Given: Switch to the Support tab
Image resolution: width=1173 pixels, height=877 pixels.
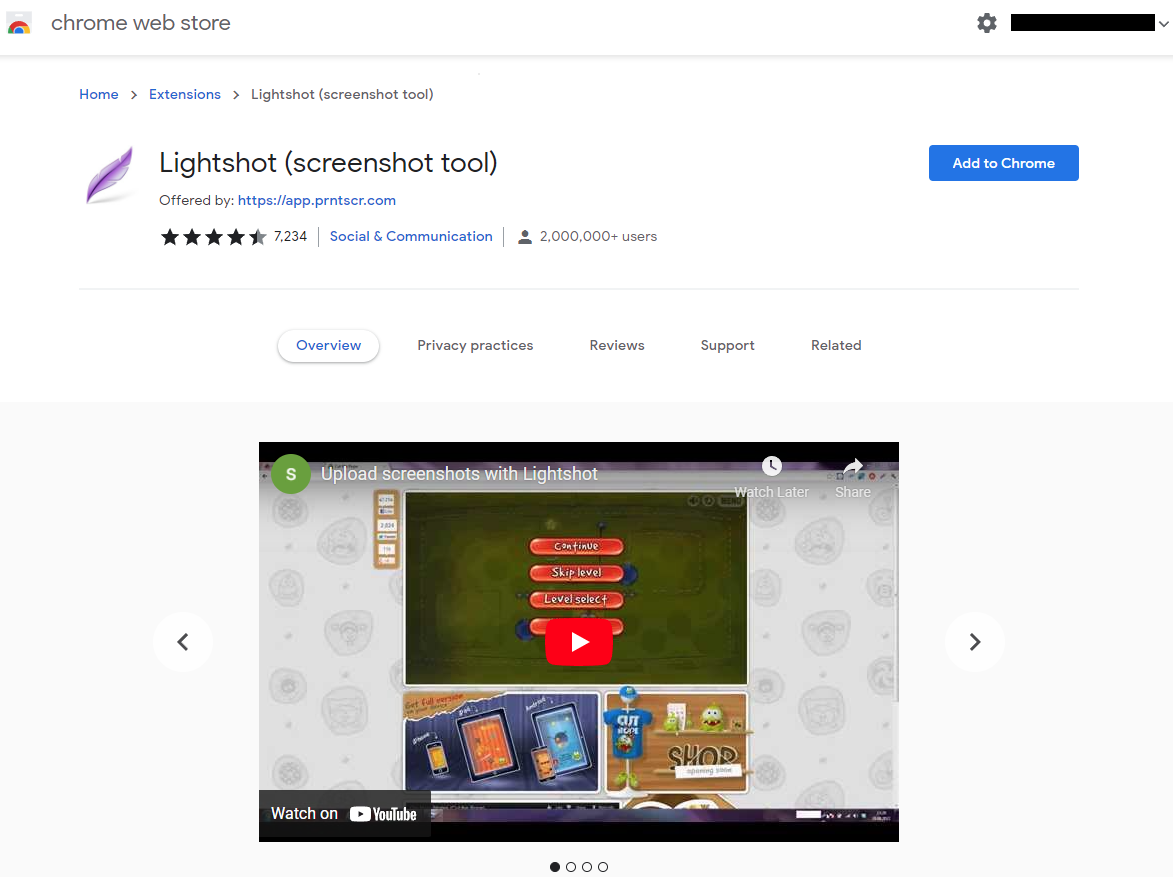Looking at the screenshot, I should (x=727, y=346).
